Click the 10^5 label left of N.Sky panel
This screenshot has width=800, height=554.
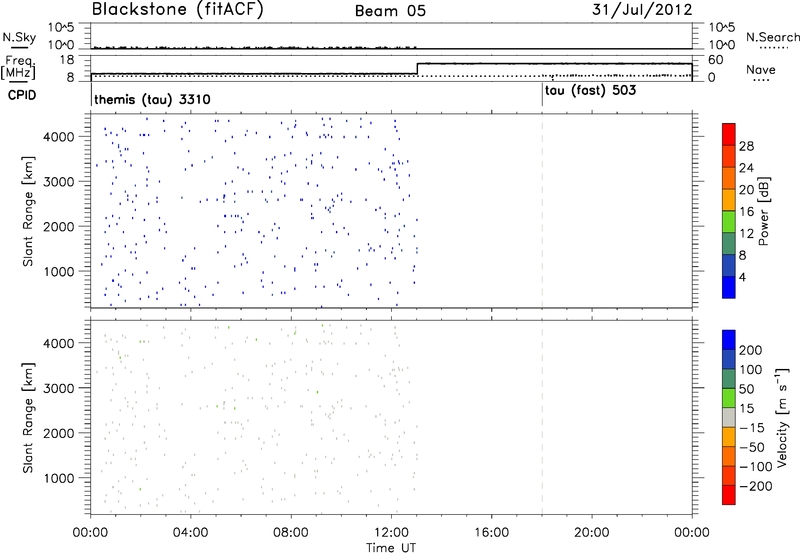pyautogui.click(x=61, y=28)
